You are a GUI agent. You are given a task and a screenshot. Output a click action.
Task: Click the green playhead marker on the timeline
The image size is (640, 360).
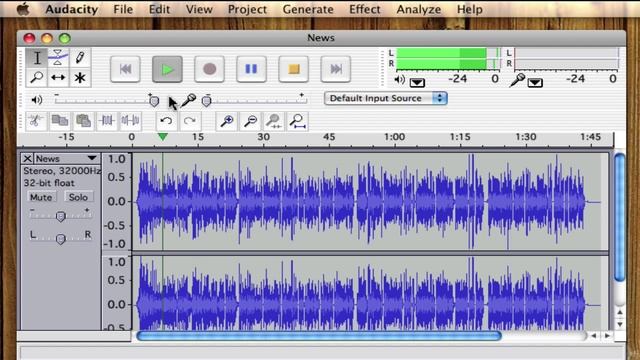[163, 137]
